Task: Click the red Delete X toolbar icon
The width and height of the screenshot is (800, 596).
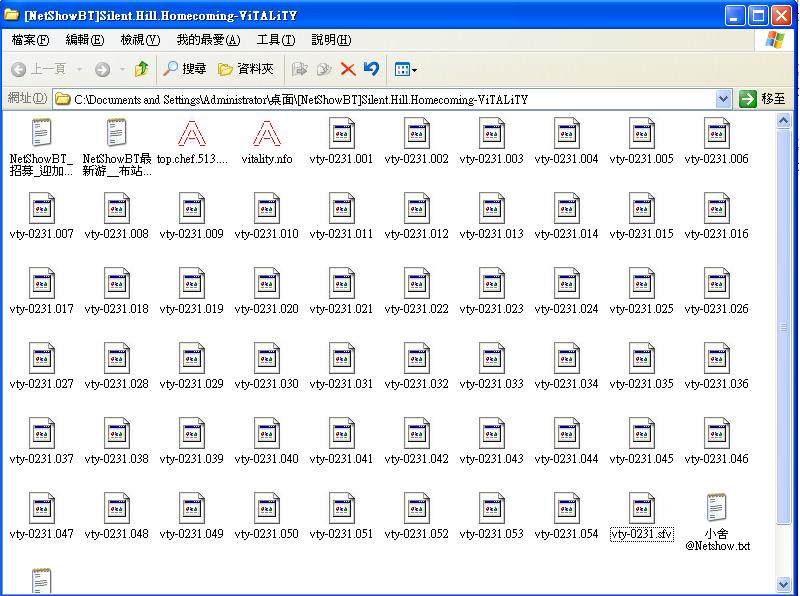Action: point(348,69)
